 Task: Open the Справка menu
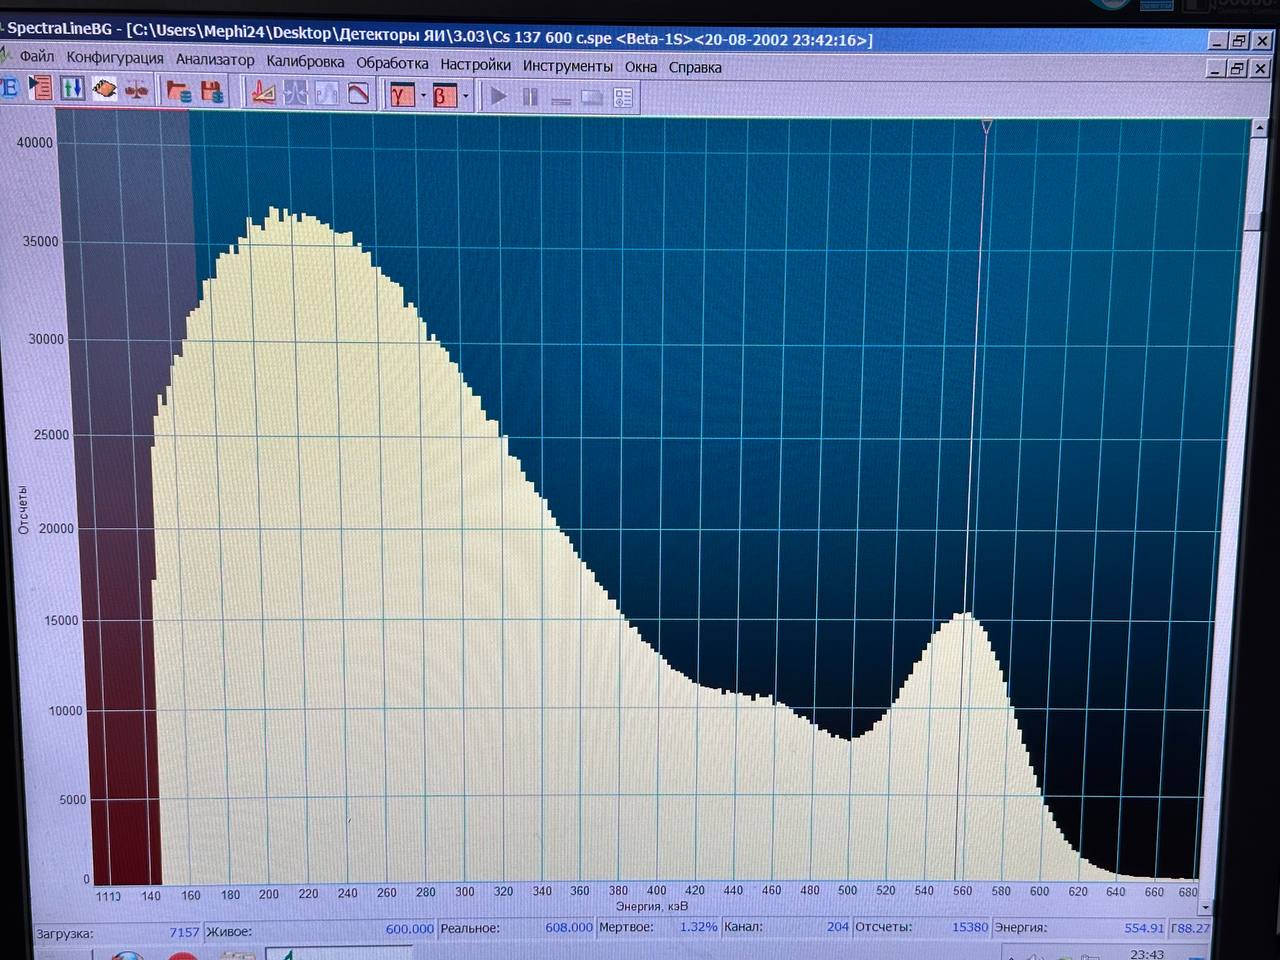[x=695, y=67]
